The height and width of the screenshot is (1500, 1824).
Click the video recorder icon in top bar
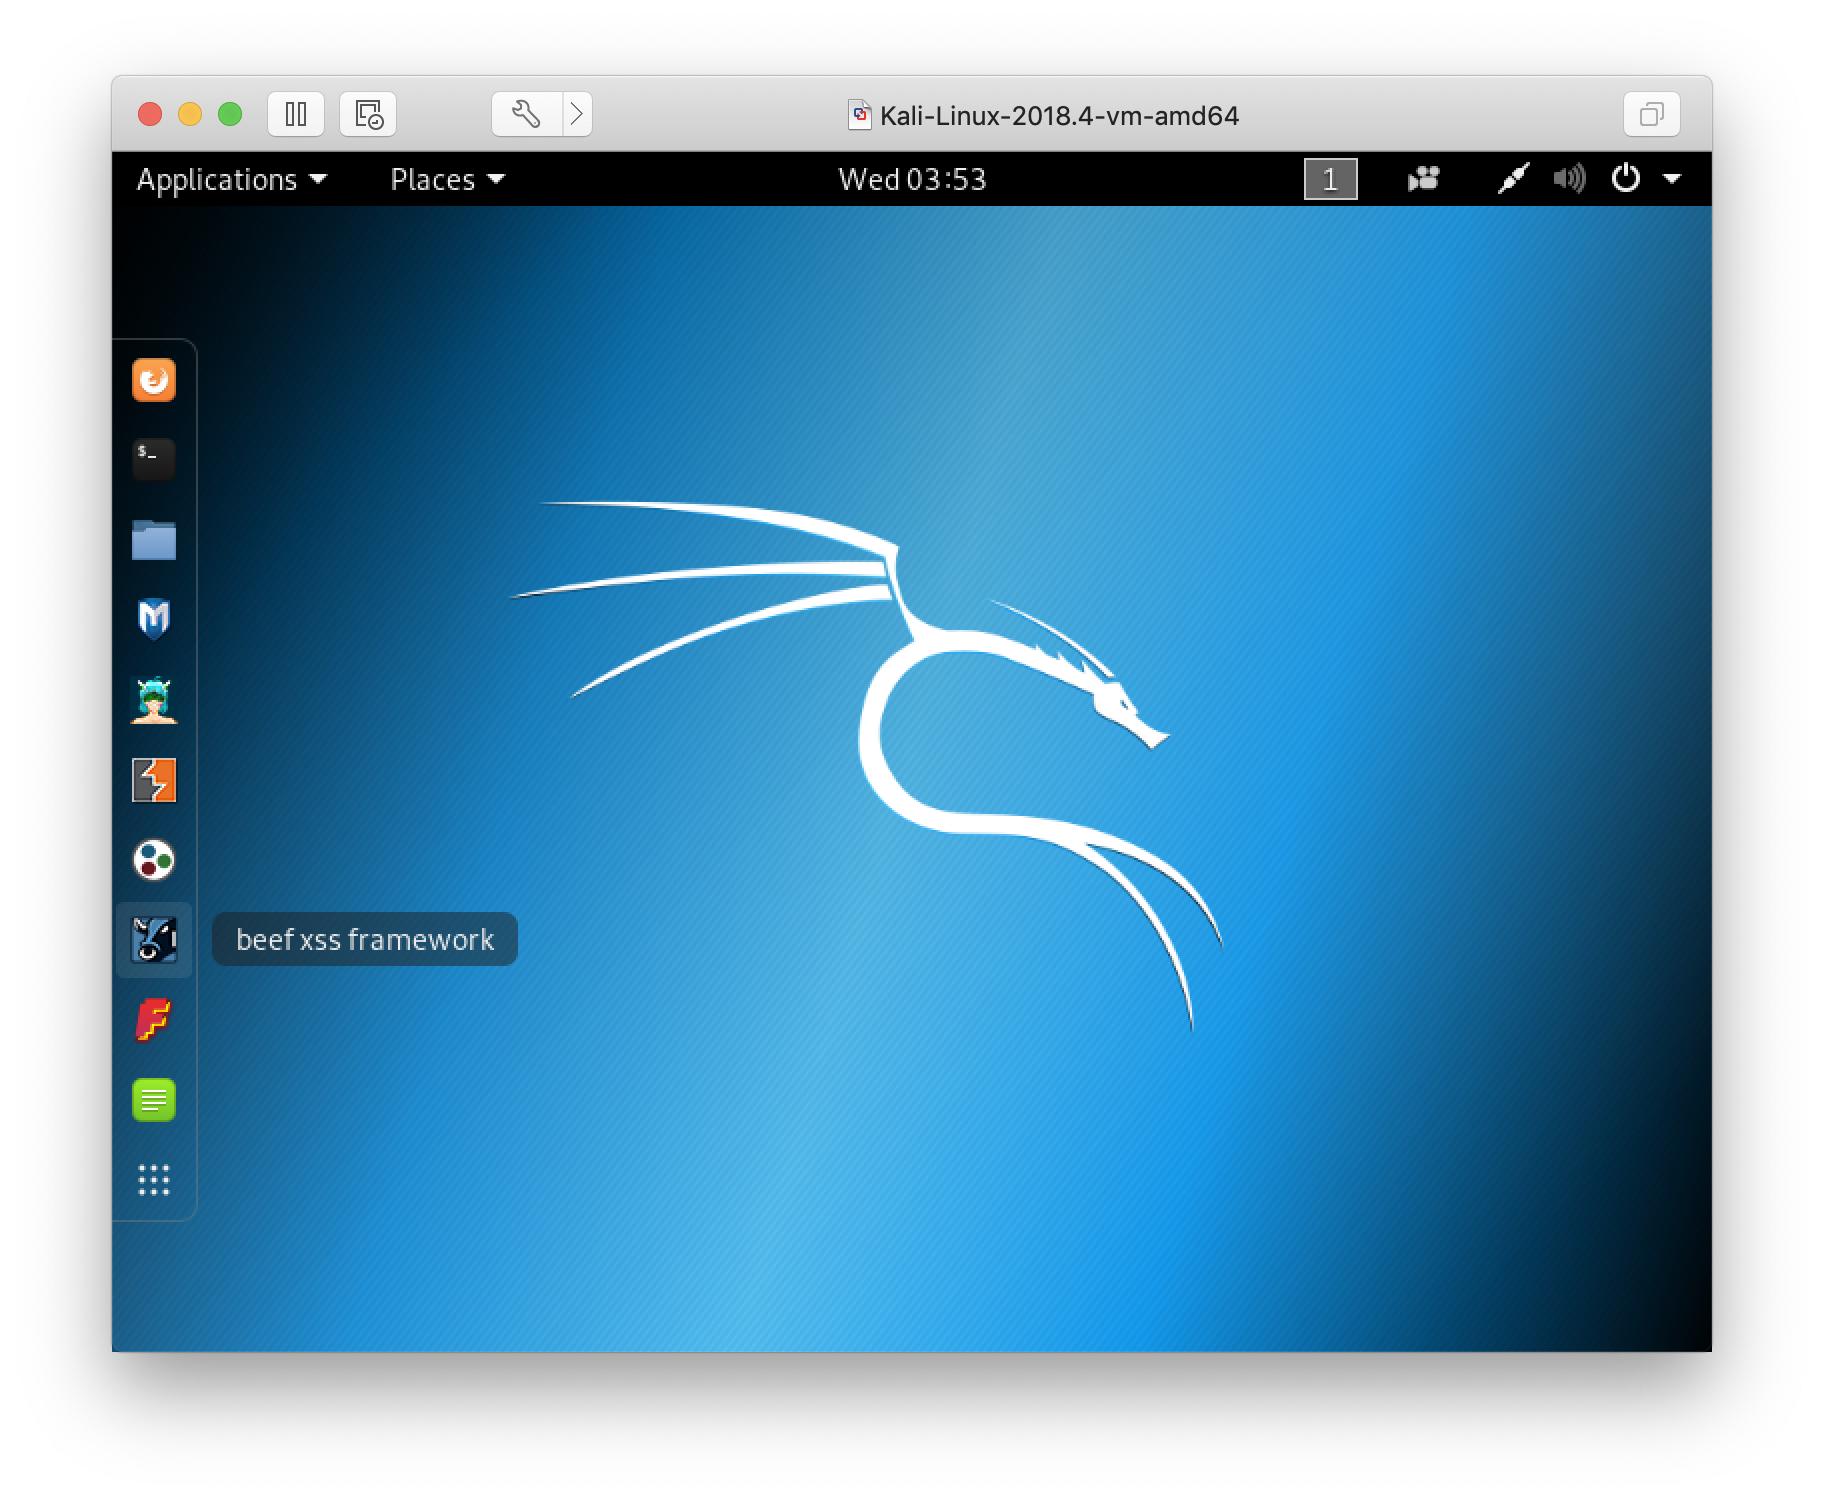(1423, 179)
